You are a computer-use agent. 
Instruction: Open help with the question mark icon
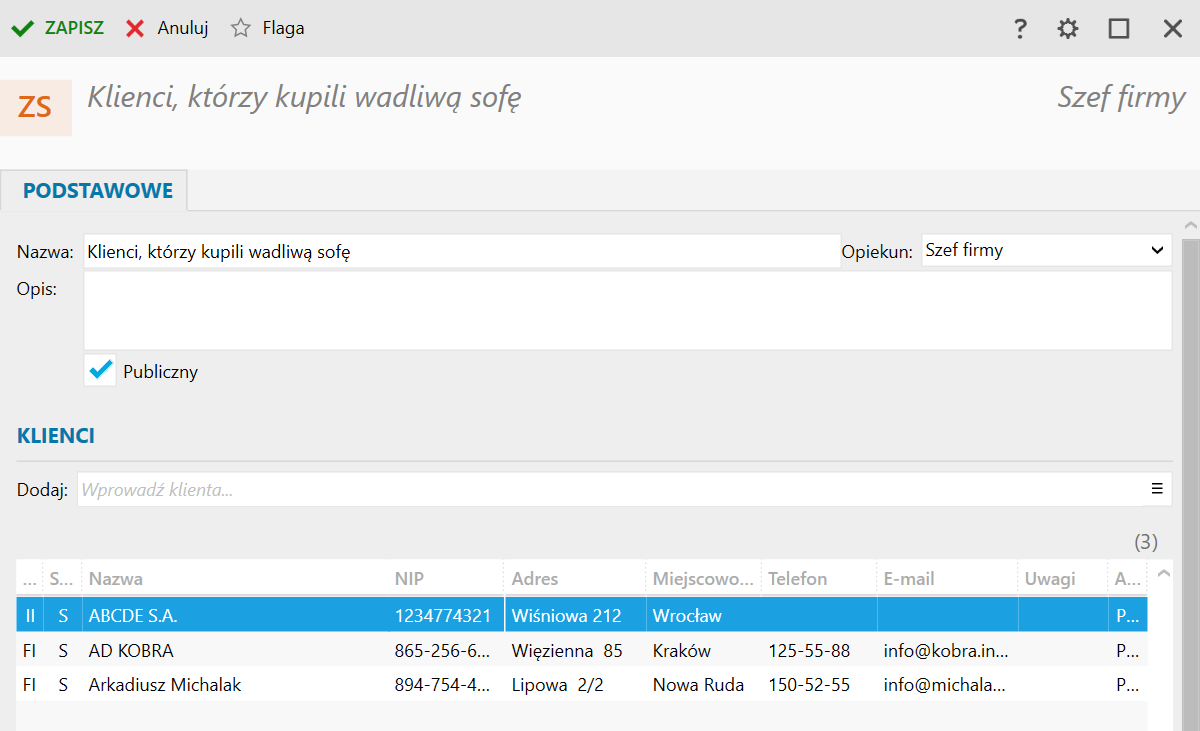[1020, 29]
